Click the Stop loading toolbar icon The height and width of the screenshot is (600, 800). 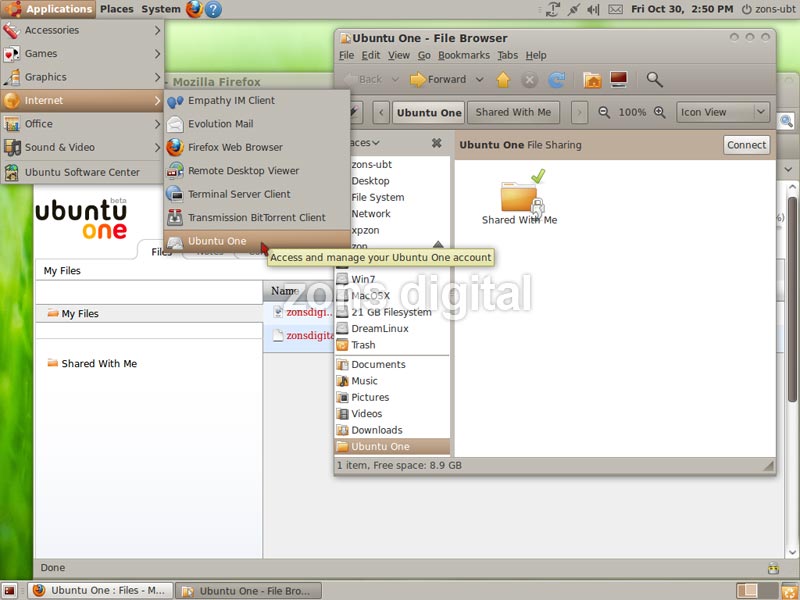[x=530, y=80]
